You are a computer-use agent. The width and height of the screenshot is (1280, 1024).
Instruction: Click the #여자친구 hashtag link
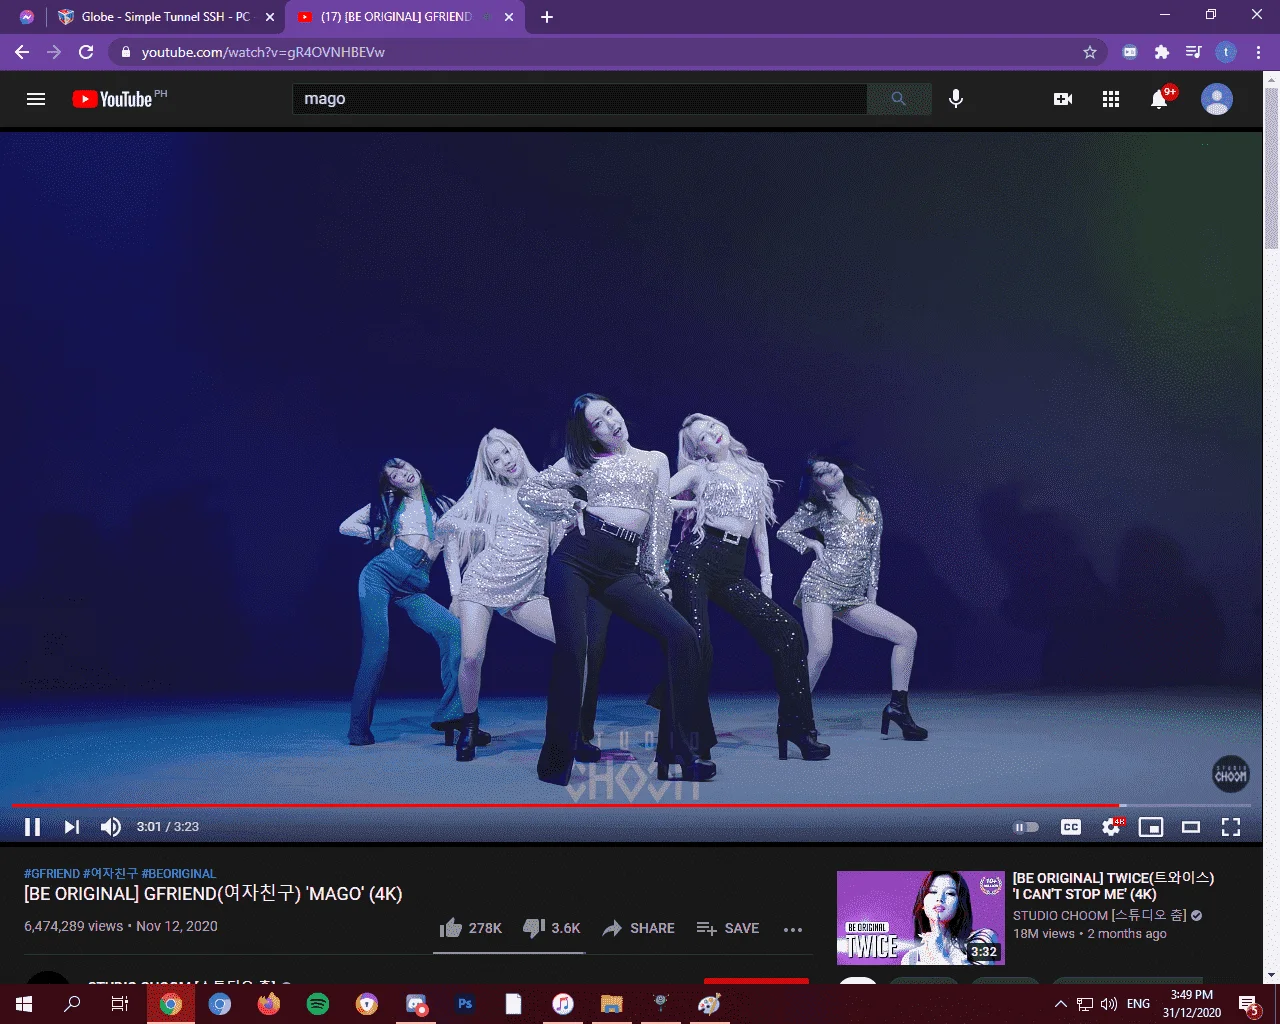point(111,873)
